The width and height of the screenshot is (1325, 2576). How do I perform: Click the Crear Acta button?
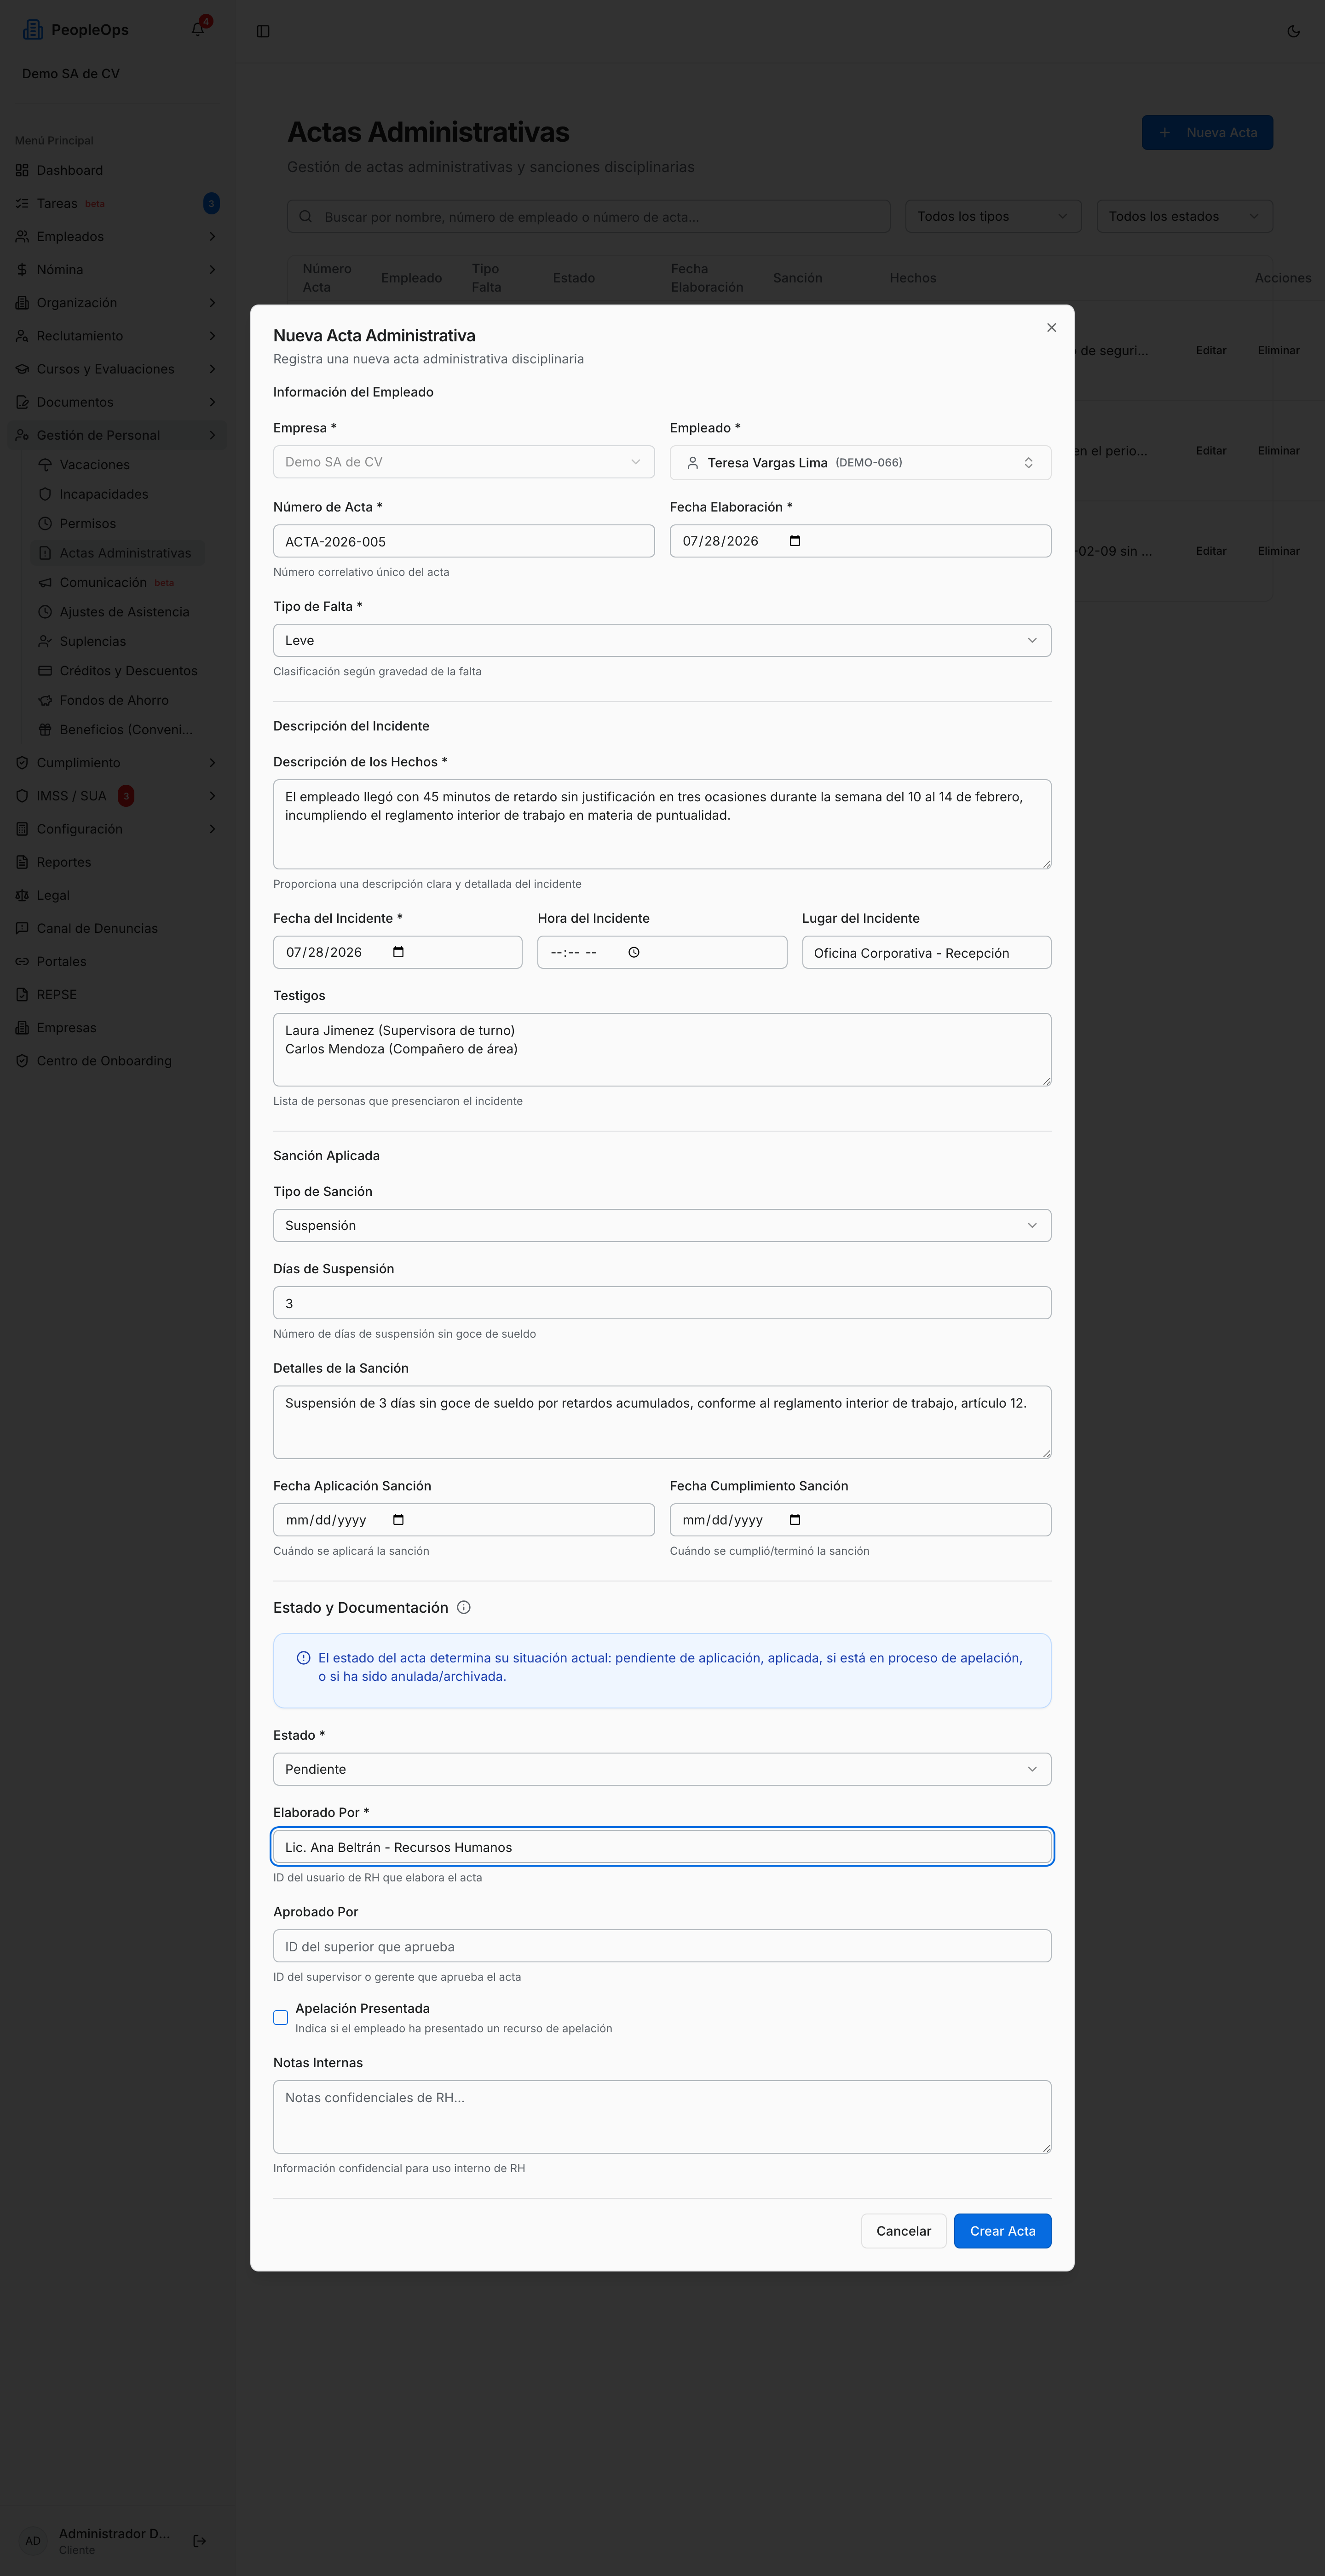tap(1002, 2231)
